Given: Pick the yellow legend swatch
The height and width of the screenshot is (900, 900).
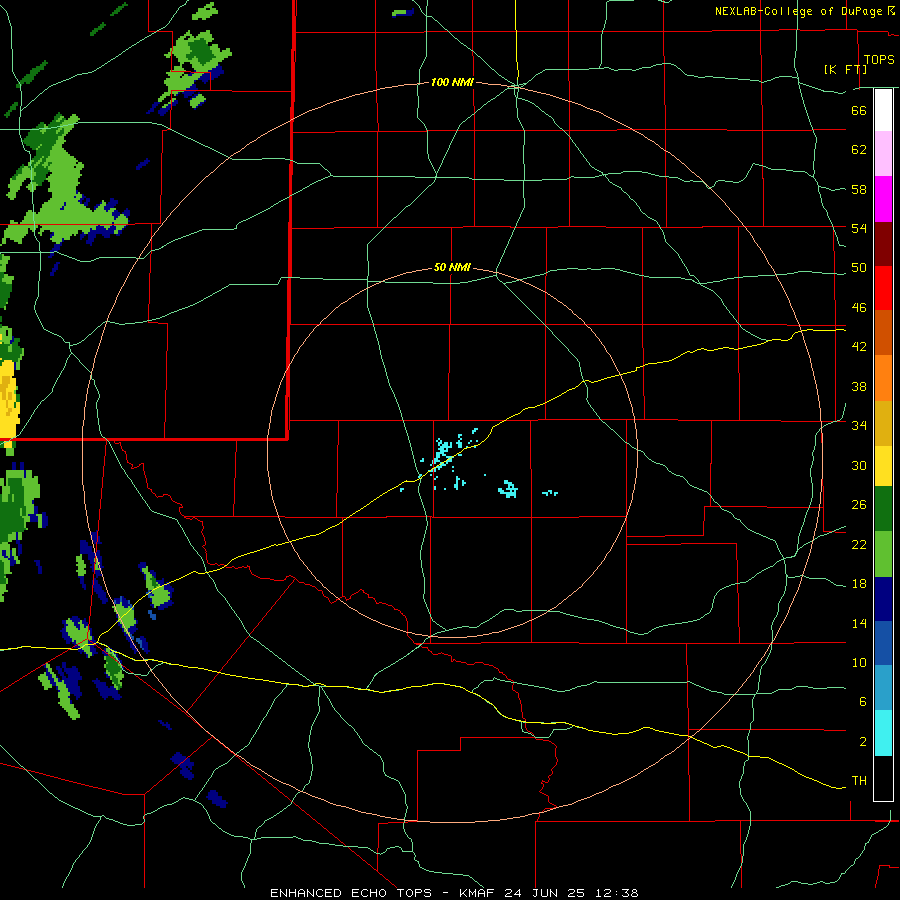Looking at the screenshot, I should pos(883,466).
